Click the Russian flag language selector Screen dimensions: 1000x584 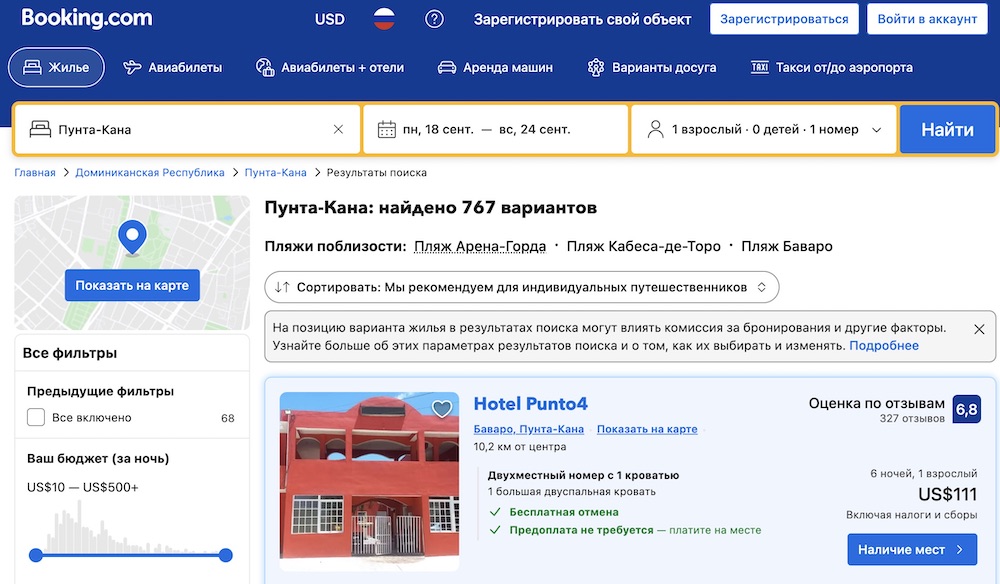[x=383, y=18]
